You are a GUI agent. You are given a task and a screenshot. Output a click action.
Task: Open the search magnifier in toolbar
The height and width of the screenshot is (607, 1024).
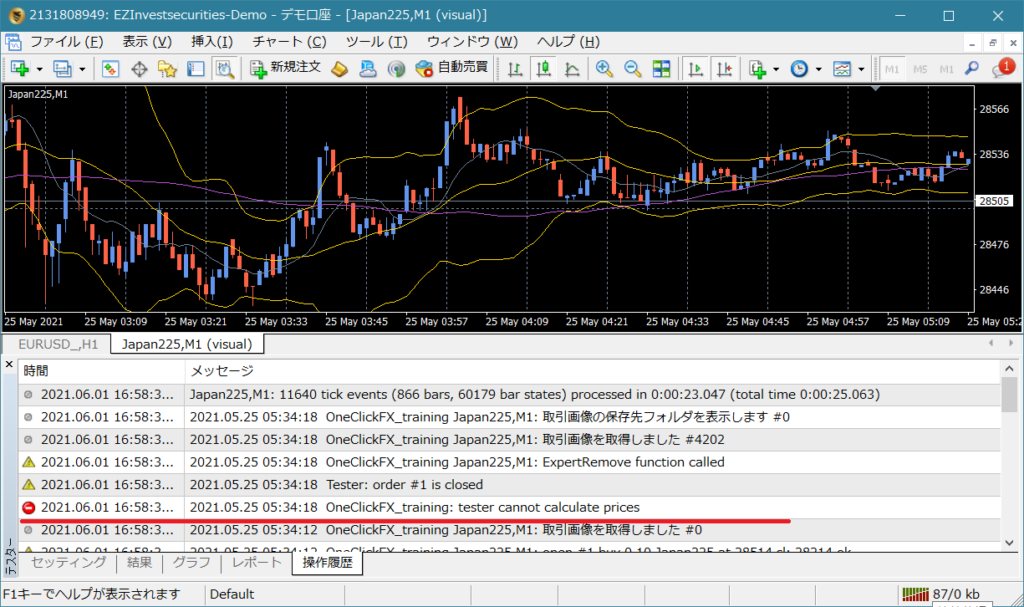click(x=971, y=69)
